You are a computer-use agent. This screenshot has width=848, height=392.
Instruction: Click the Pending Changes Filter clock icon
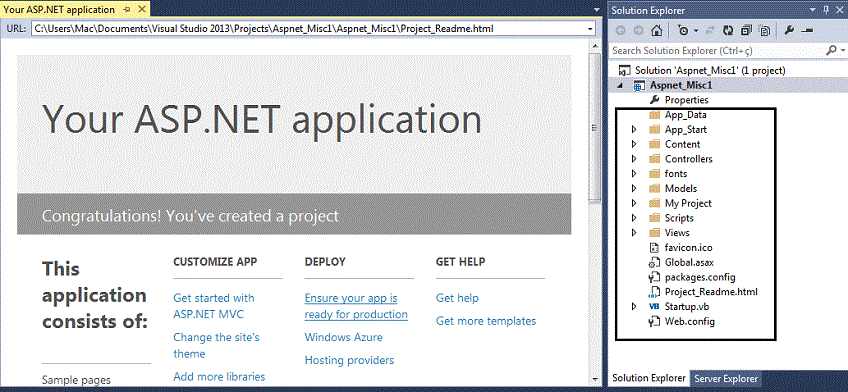683,31
